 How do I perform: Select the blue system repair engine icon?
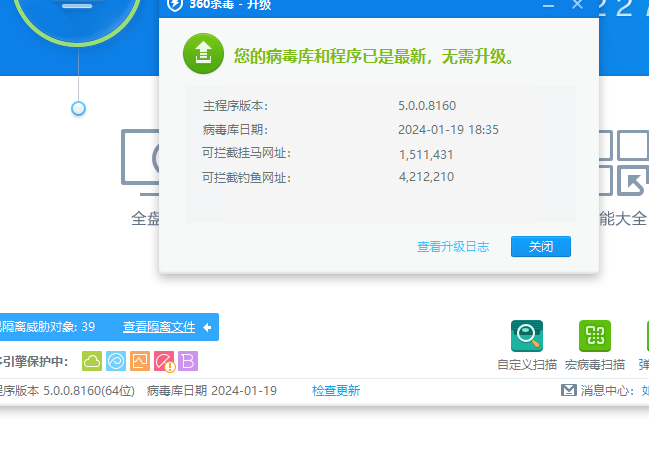tap(116, 361)
